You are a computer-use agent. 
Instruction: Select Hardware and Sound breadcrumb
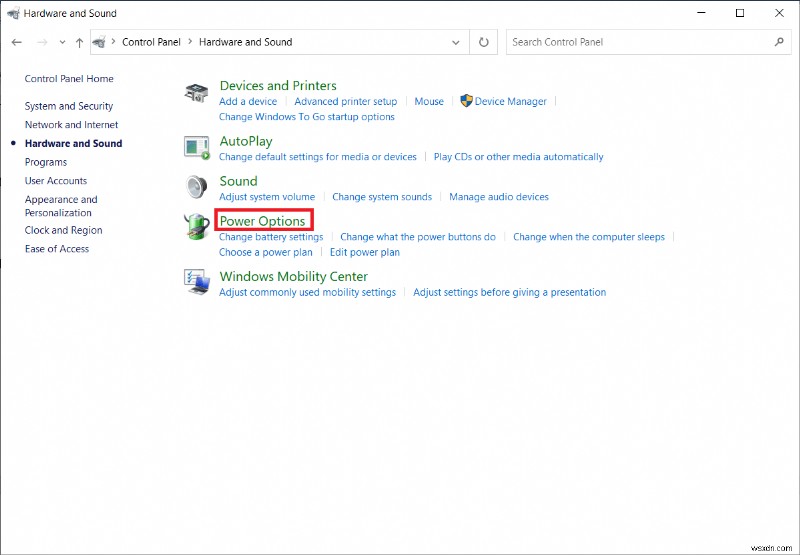pyautogui.click(x=245, y=42)
